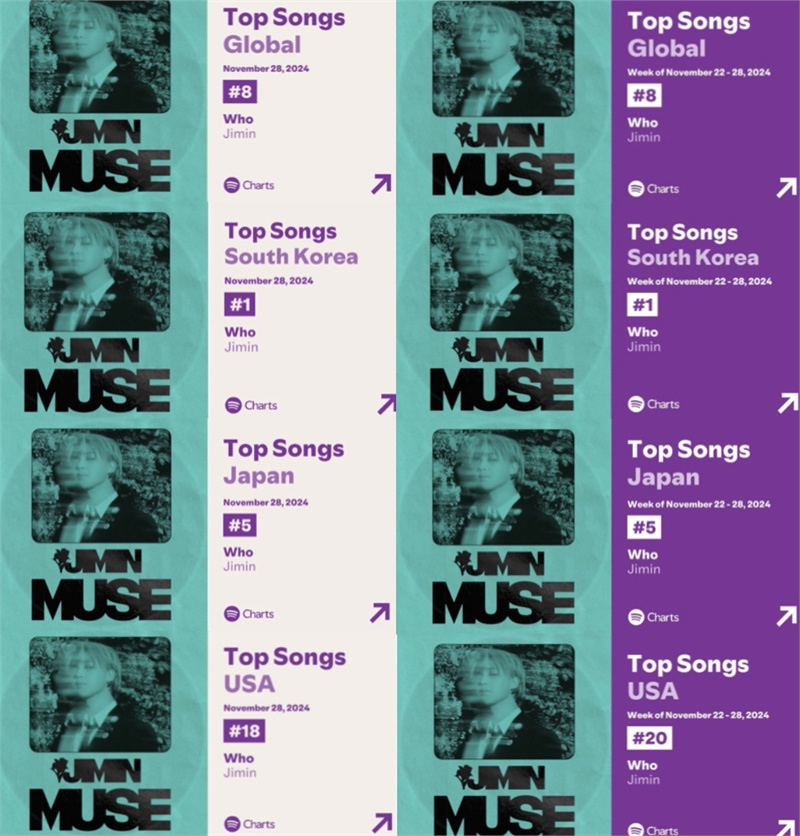The width and height of the screenshot is (800, 836).
Task: Open the Jimin artist name on the weekly Global card
Action: [644, 137]
